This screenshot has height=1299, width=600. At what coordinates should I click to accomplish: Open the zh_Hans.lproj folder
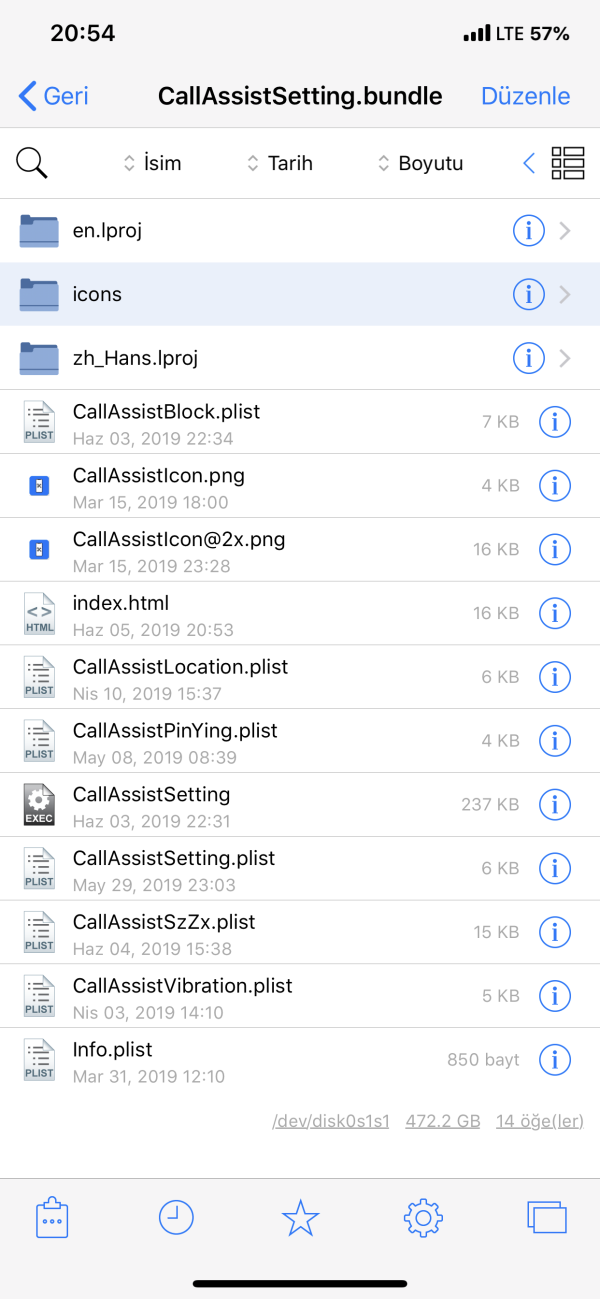[x=250, y=358]
